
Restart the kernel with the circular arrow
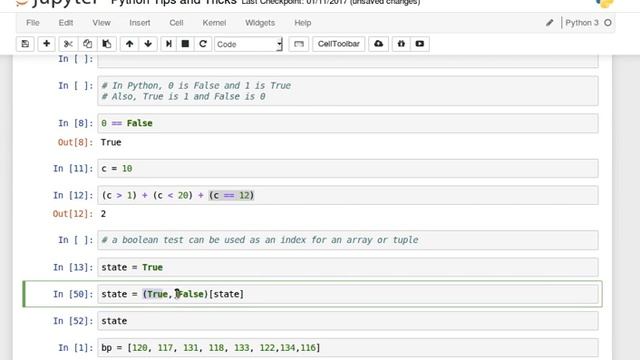[203, 44]
